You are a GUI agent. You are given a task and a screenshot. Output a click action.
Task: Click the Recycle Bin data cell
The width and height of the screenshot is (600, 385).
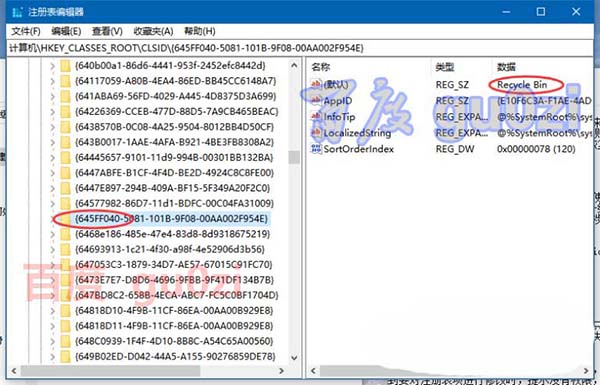pyautogui.click(x=522, y=85)
